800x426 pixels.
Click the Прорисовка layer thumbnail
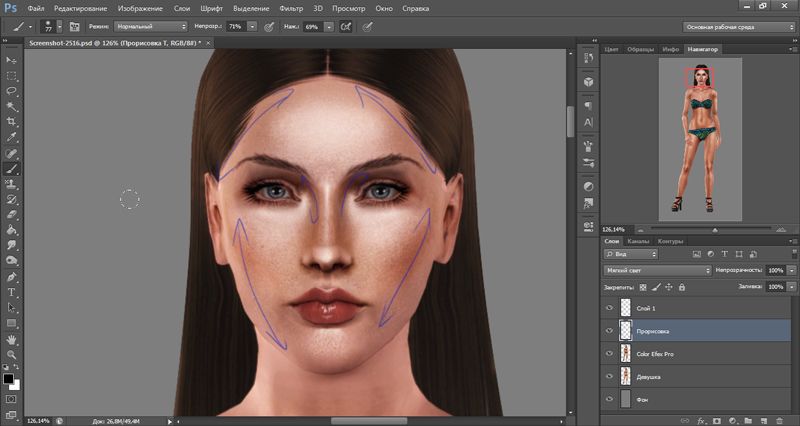point(626,331)
